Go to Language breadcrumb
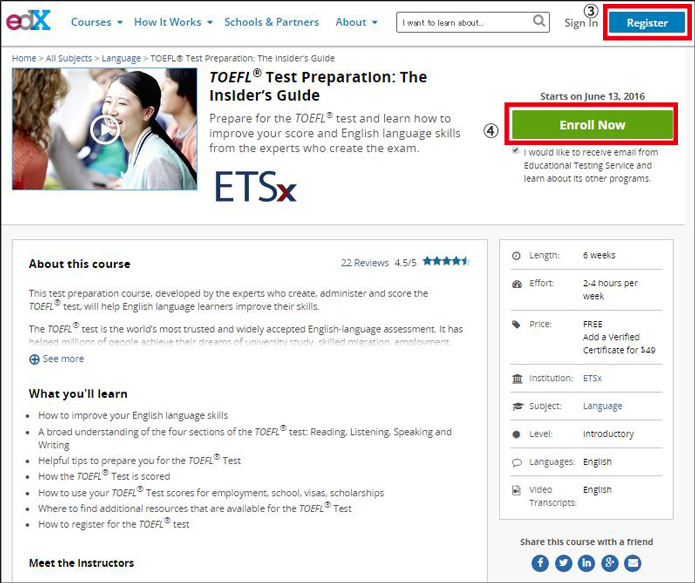The image size is (695, 583). click(x=121, y=58)
